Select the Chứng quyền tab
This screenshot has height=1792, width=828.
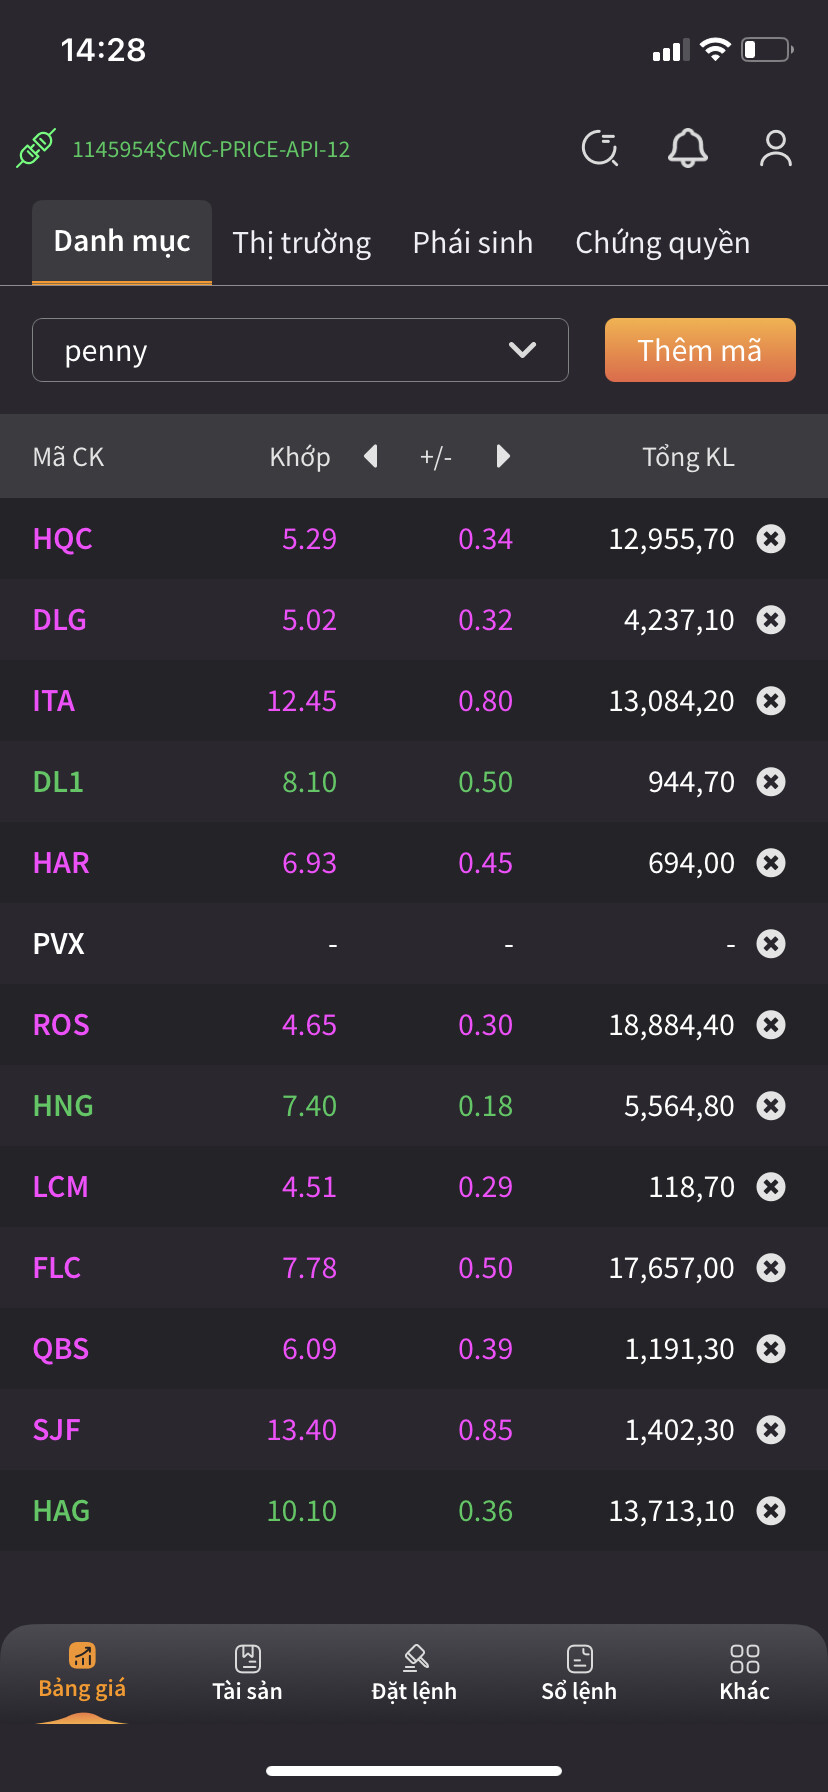(662, 243)
